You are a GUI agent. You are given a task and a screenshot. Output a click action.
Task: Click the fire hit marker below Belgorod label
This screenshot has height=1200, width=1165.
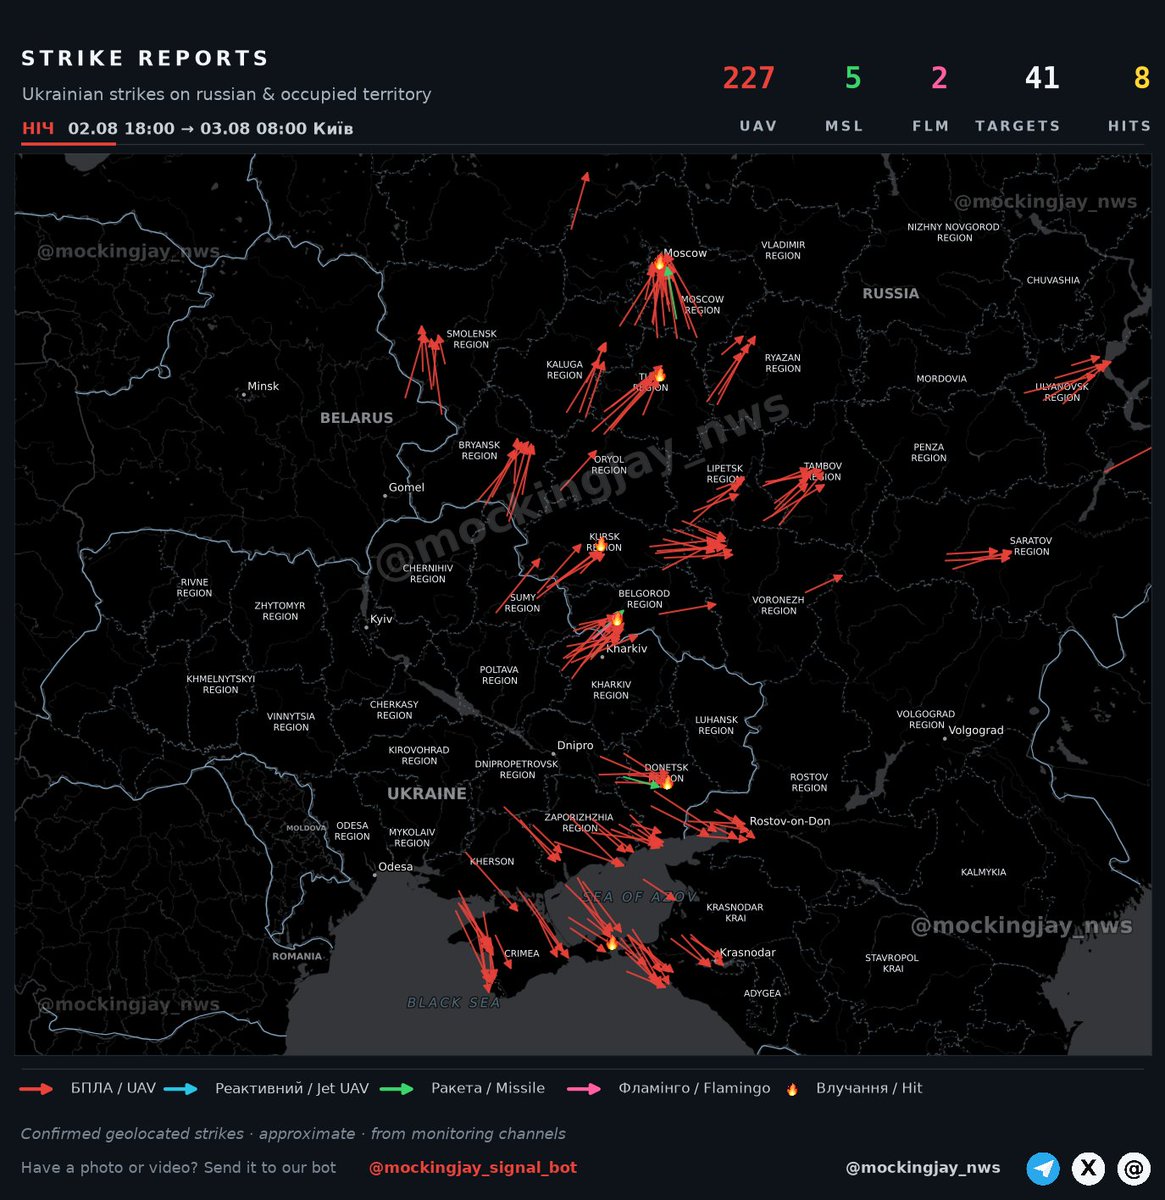(x=617, y=619)
